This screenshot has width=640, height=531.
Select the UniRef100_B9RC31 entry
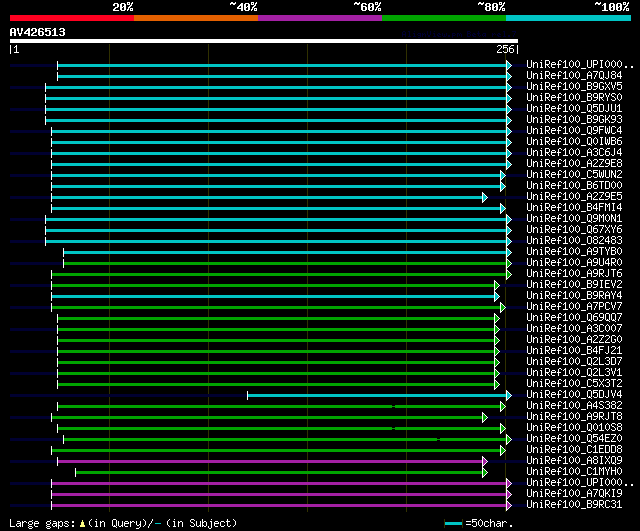(574, 505)
